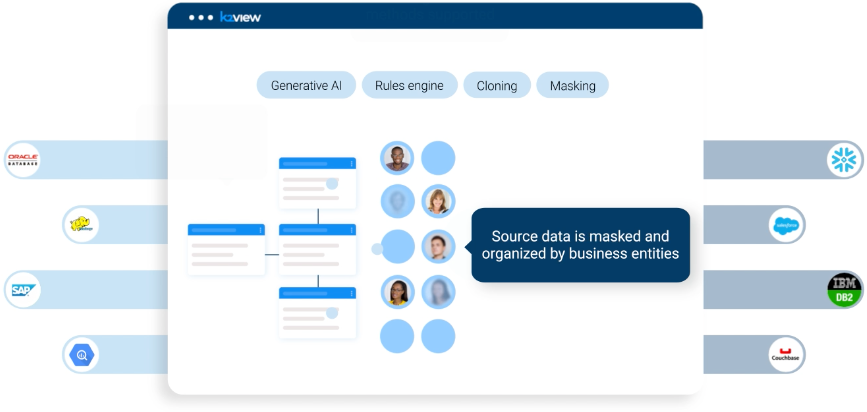Click the SAP source logo
The image size is (867, 412).
[23, 290]
